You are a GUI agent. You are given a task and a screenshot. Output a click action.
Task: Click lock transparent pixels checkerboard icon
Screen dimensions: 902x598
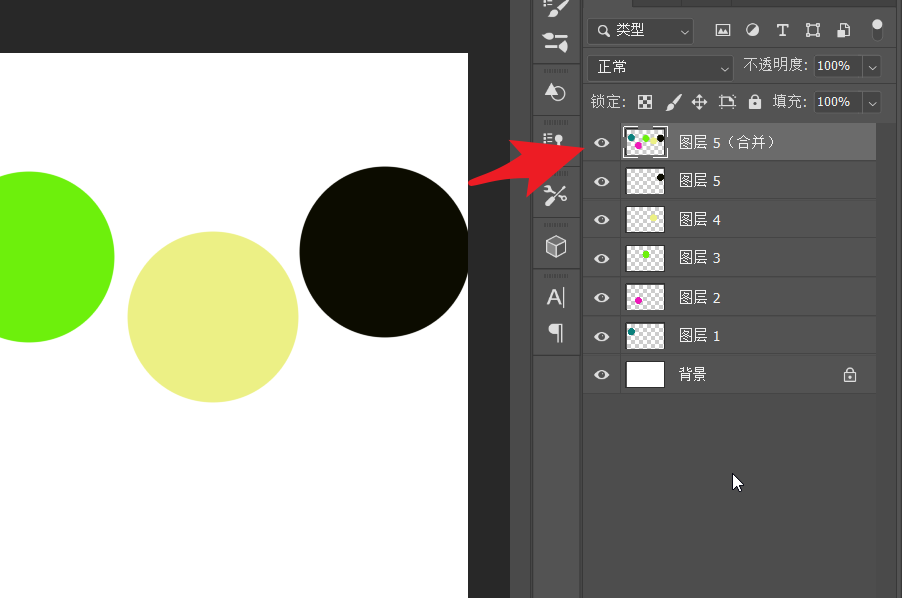646,102
